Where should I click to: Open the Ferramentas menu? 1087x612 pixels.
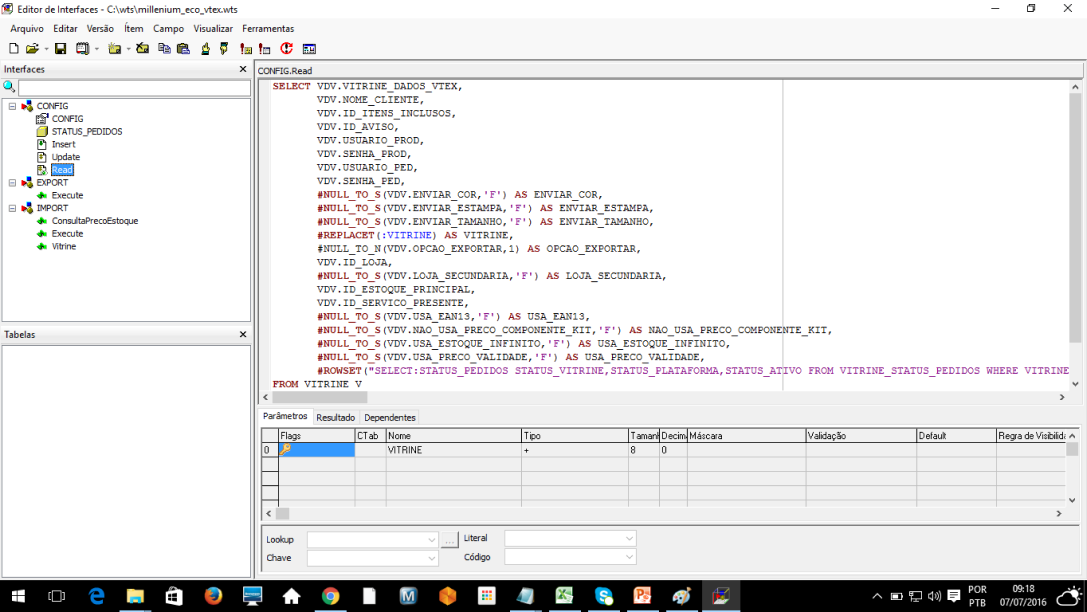click(x=268, y=29)
